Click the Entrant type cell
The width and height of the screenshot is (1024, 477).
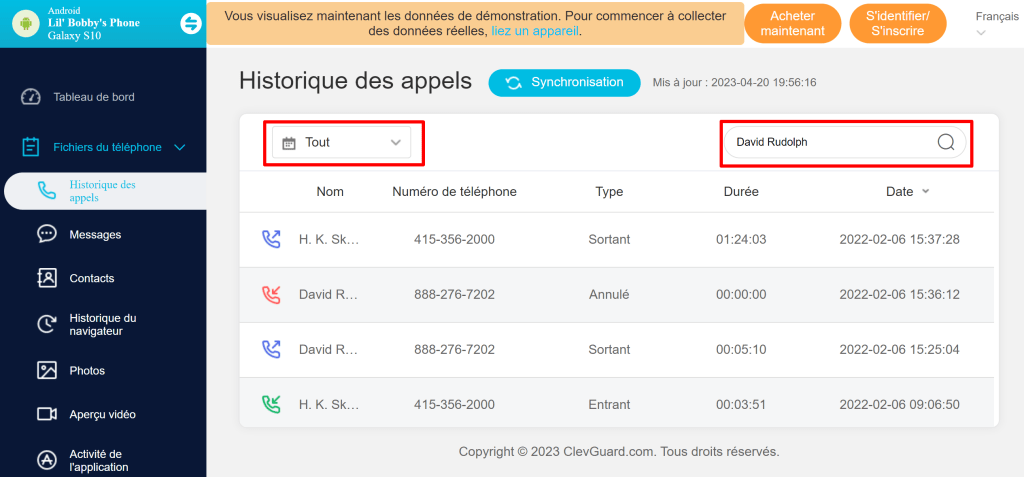coord(609,404)
